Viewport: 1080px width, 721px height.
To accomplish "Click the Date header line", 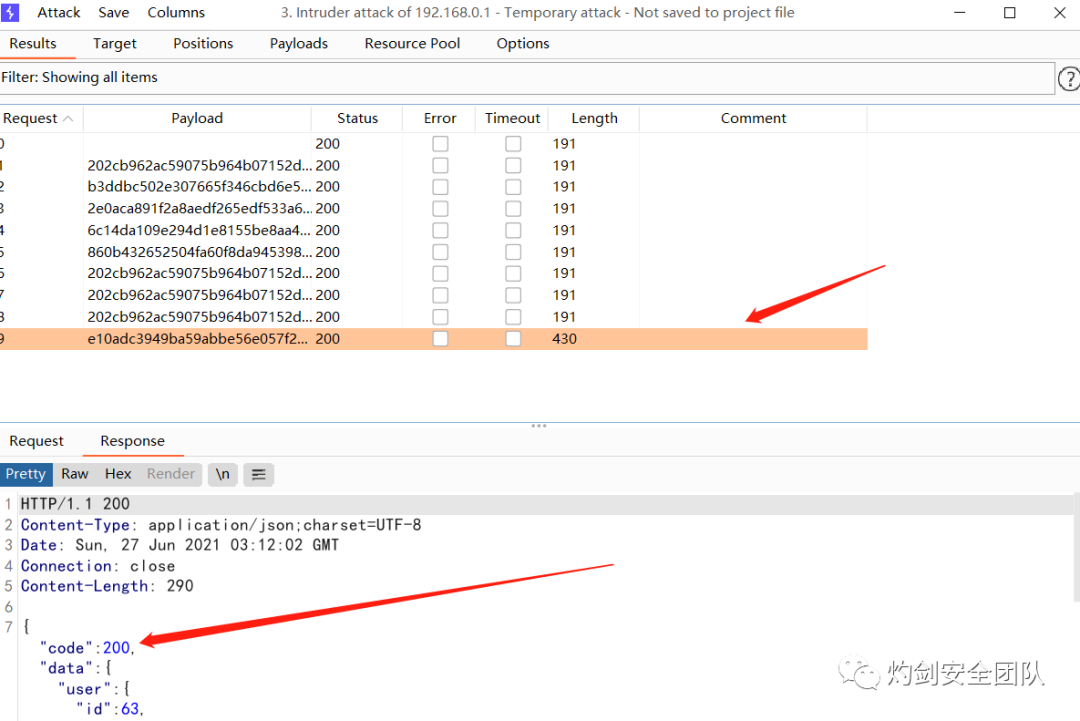I will coord(180,545).
